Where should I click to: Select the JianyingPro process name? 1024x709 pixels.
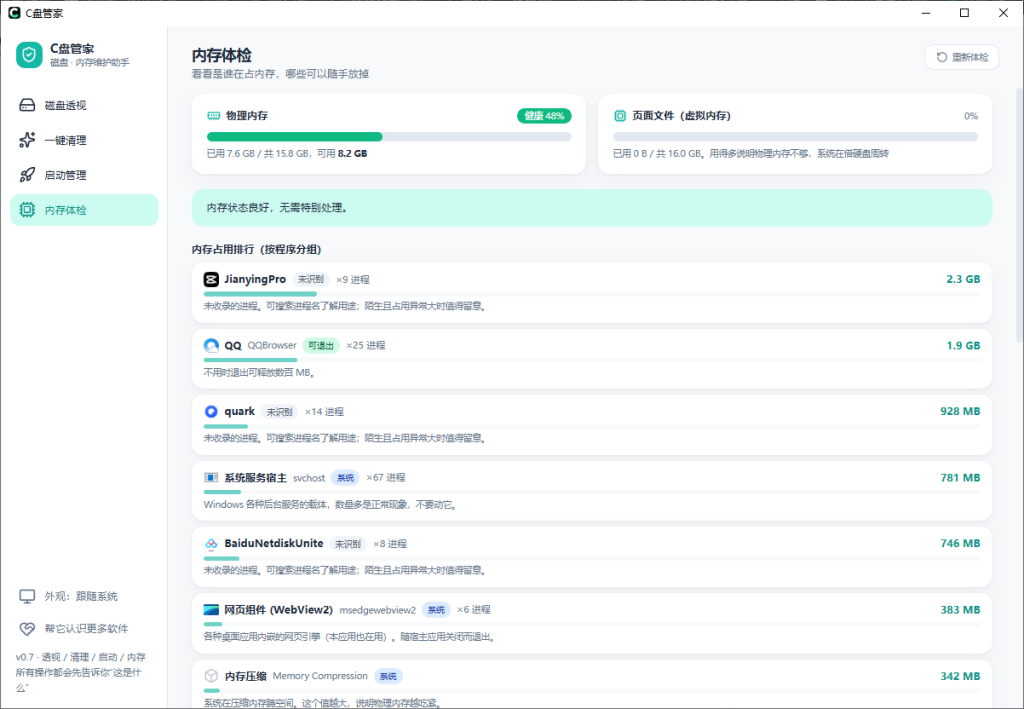point(255,279)
